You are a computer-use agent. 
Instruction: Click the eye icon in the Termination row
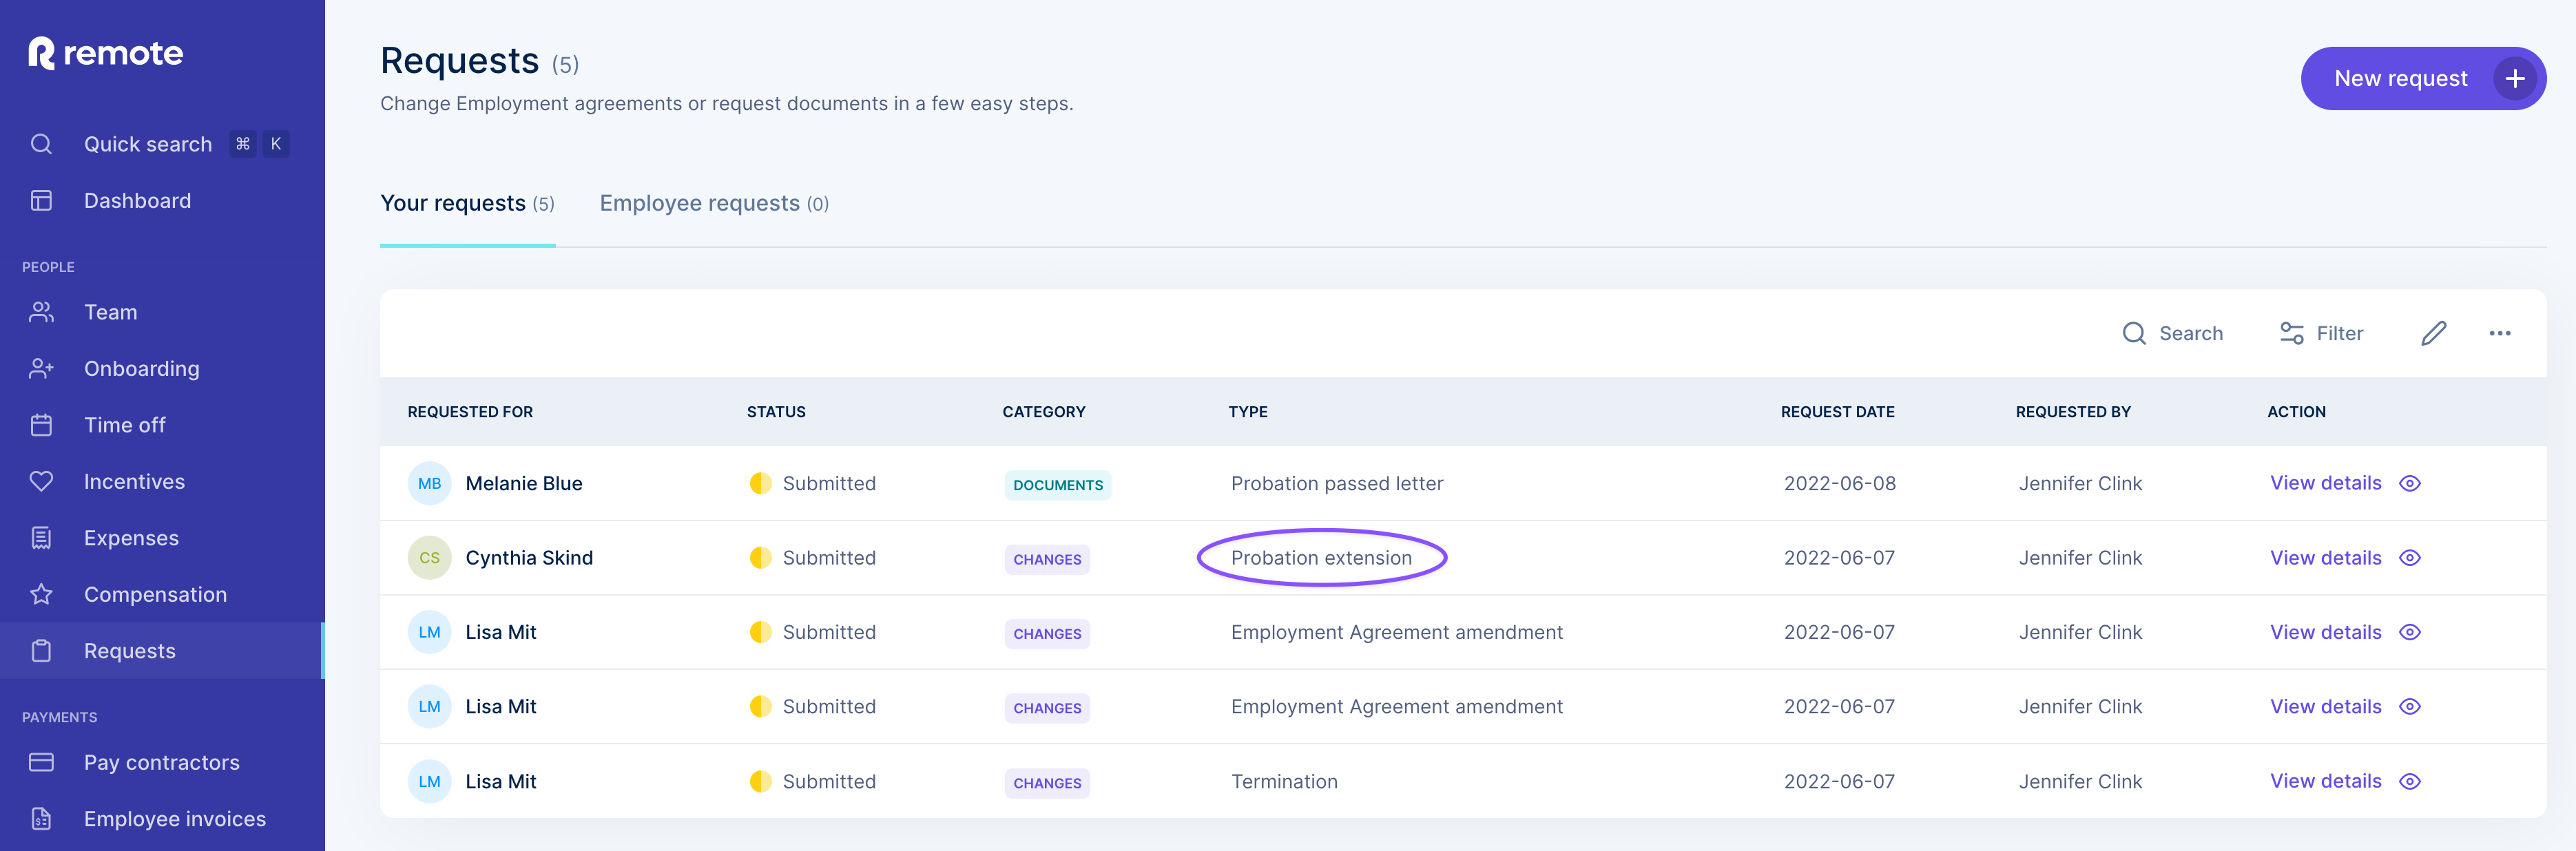point(2410,782)
